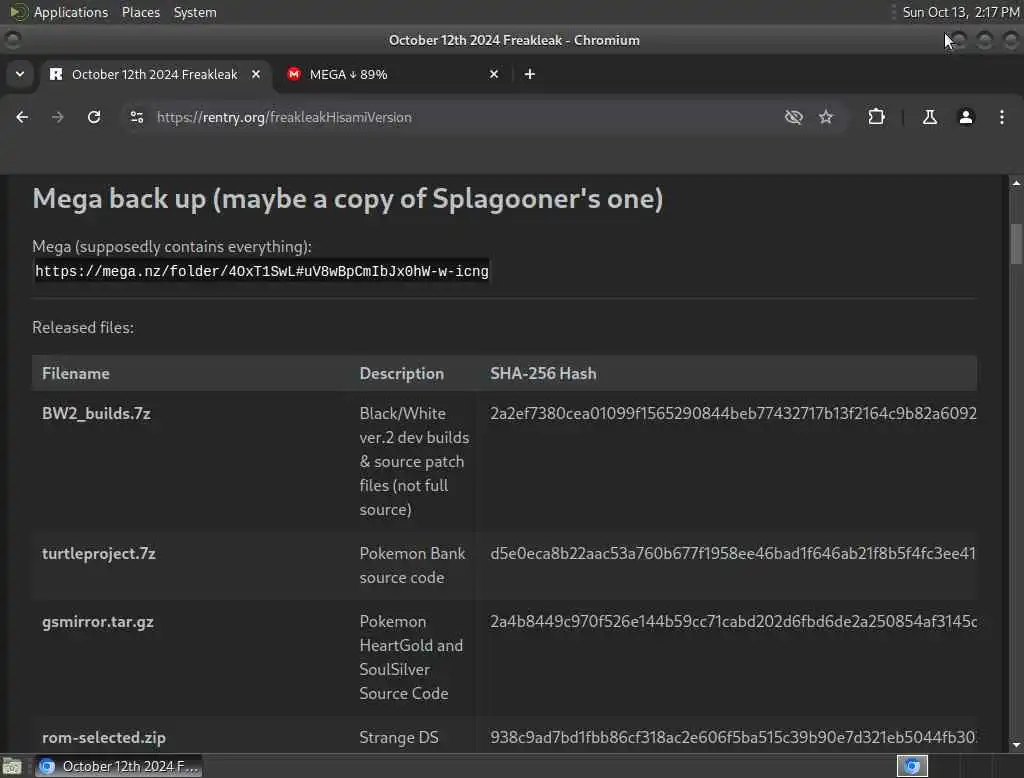Click the hash starting with d5e0eca8b22a

click(733, 554)
